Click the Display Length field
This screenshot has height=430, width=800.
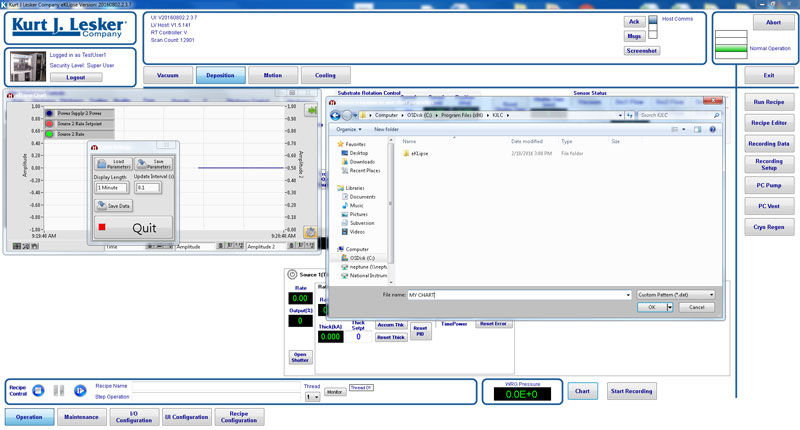[x=111, y=188]
